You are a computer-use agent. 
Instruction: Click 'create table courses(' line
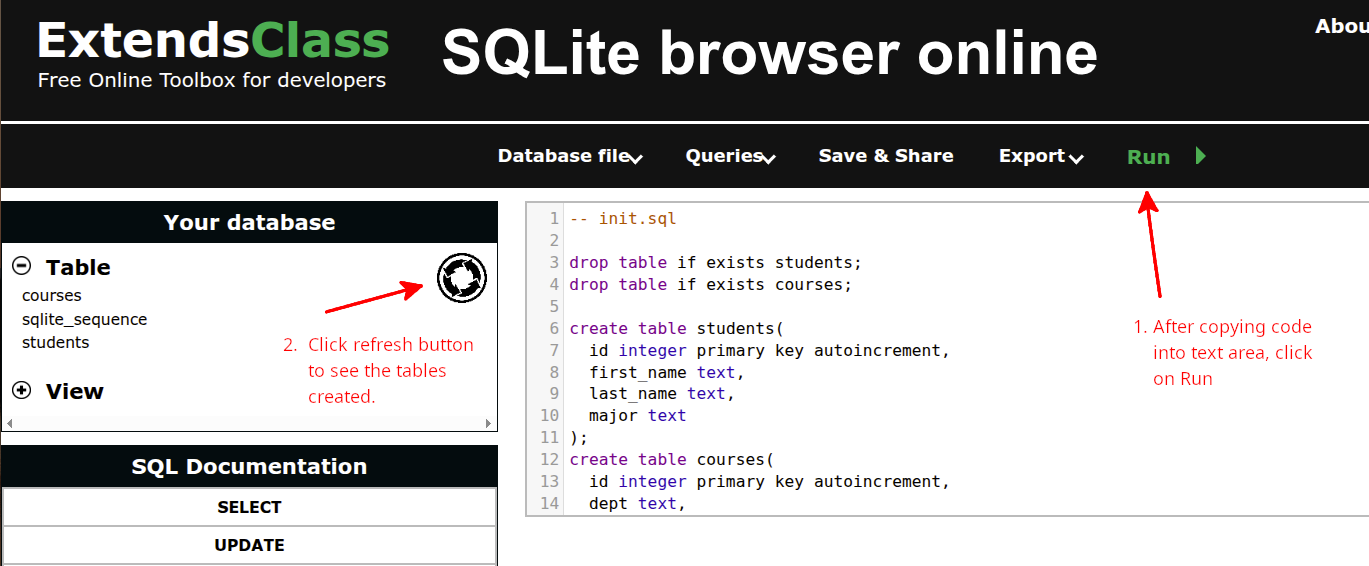point(671,459)
